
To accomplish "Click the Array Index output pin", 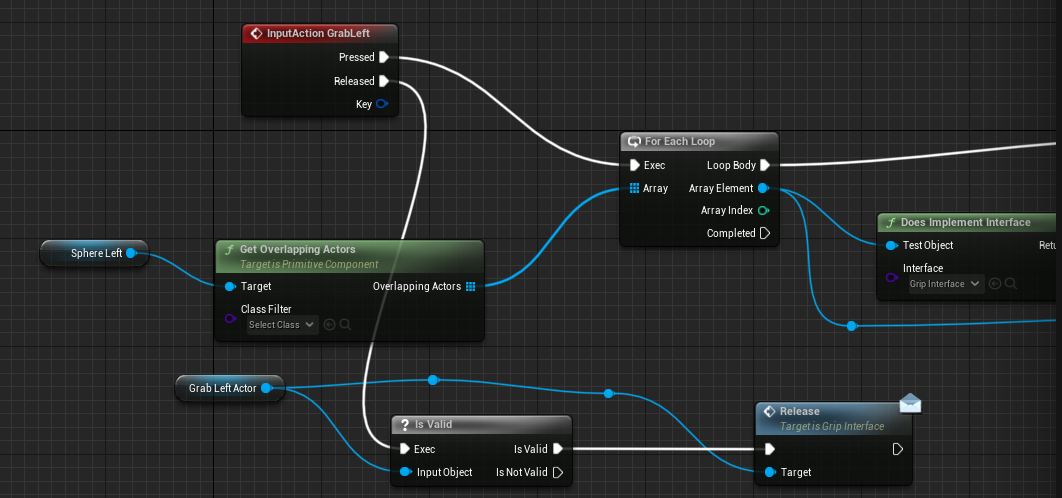I will (764, 211).
